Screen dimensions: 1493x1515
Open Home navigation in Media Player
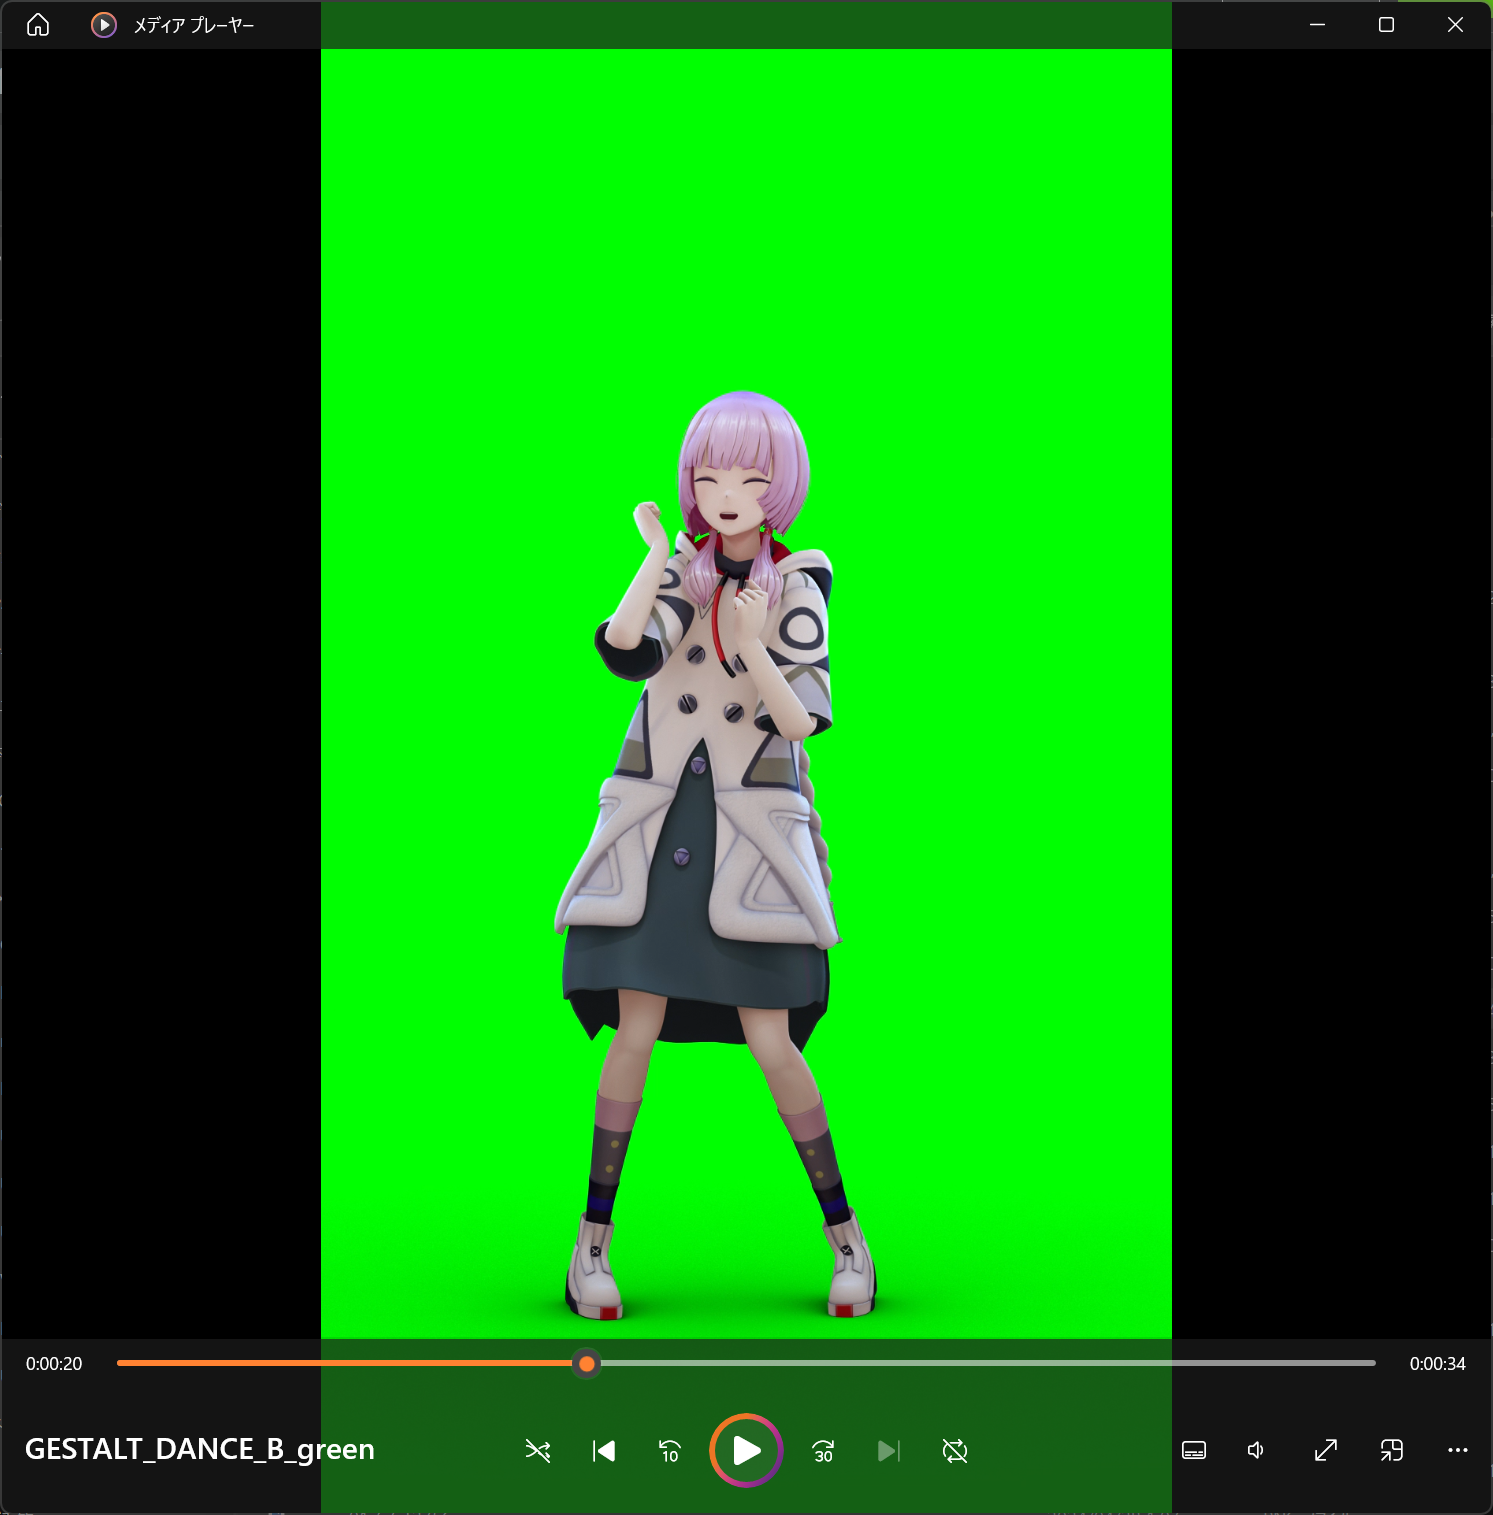38,25
